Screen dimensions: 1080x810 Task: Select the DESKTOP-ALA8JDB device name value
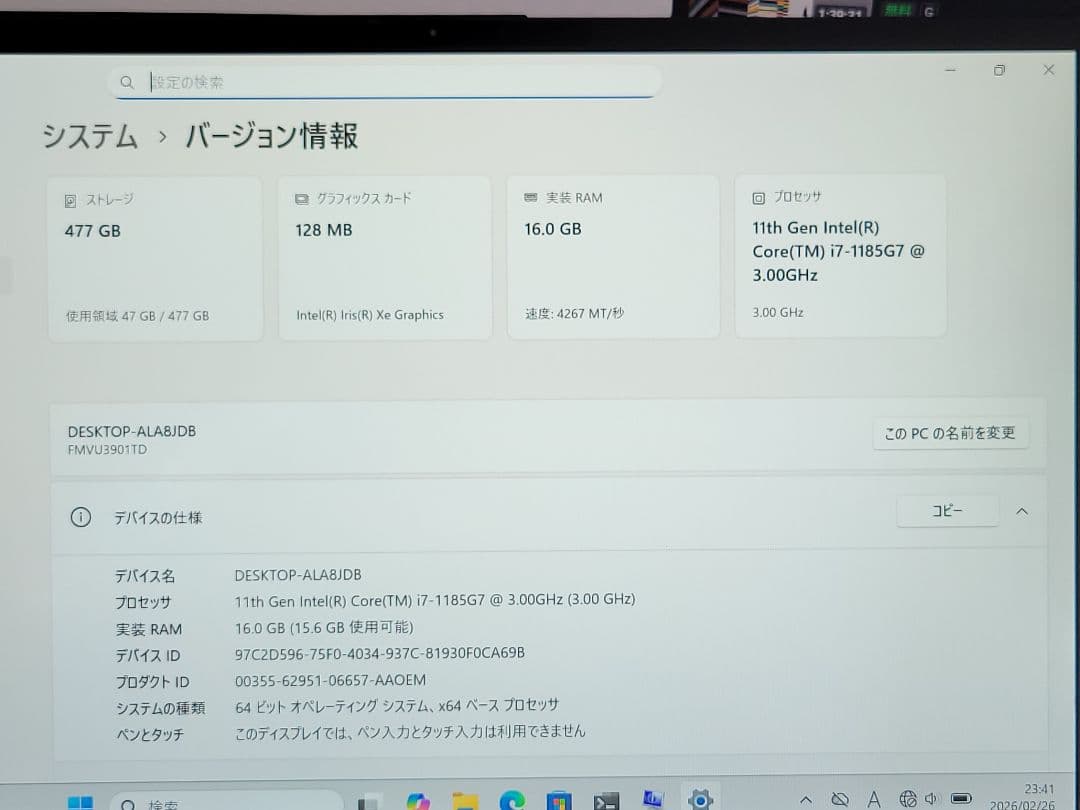tap(298, 575)
